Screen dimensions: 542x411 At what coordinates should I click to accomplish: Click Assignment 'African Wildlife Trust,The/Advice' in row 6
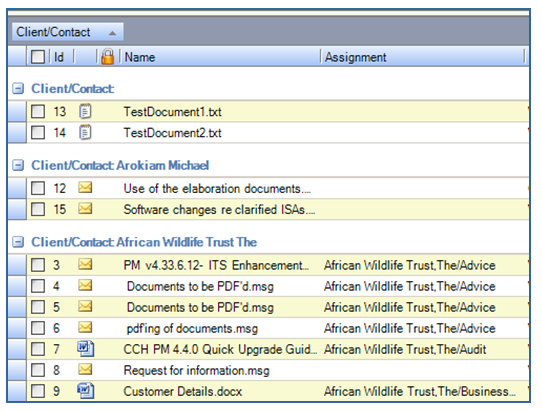coord(410,329)
